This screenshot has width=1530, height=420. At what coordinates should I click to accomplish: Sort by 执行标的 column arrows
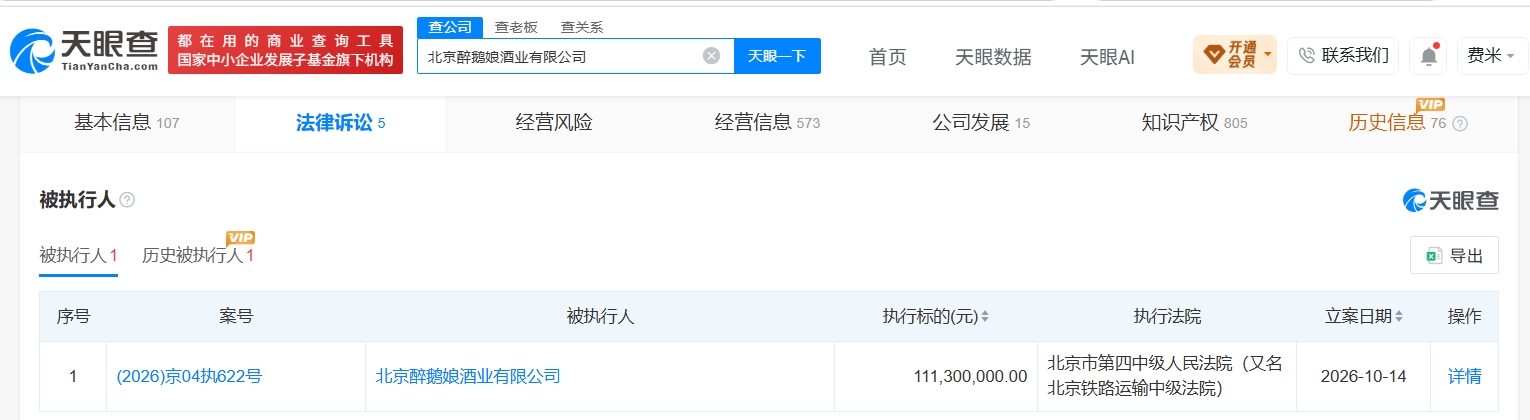[984, 317]
